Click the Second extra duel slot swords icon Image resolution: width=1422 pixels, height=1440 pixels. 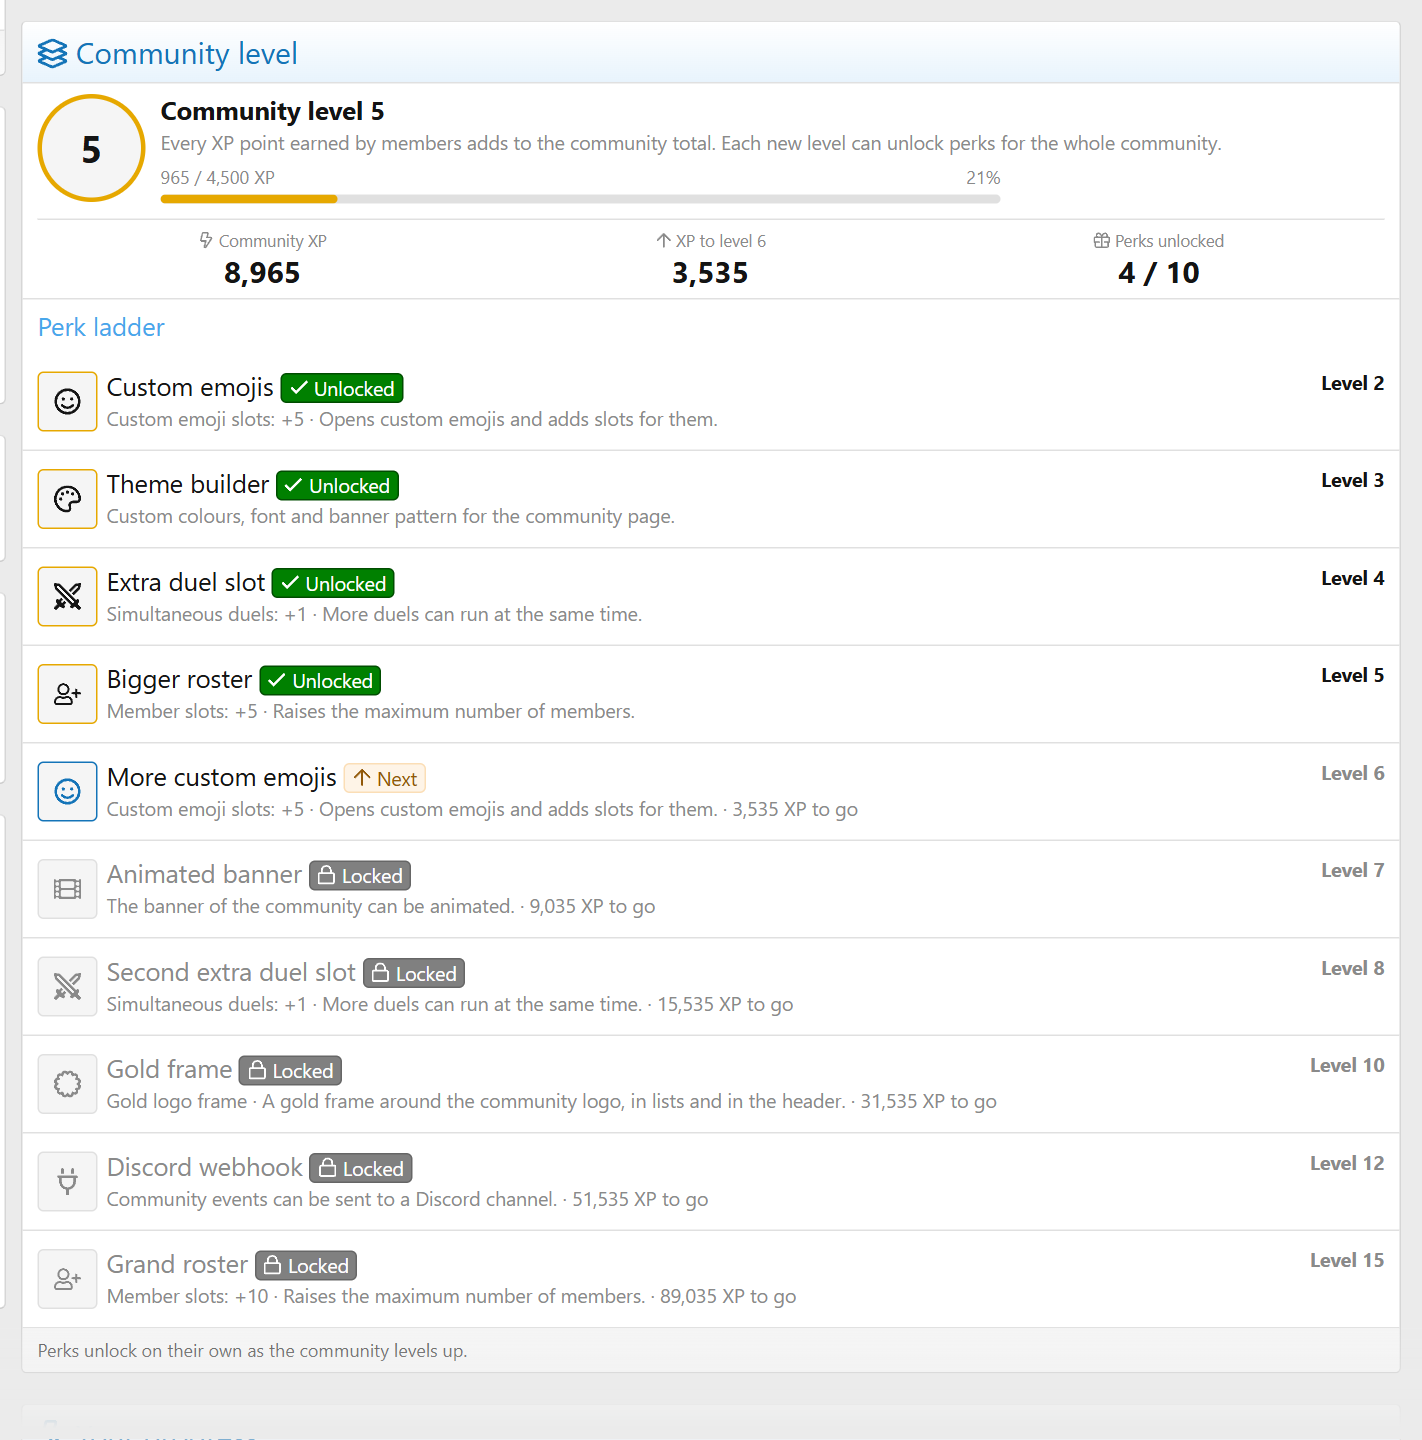tap(67, 987)
